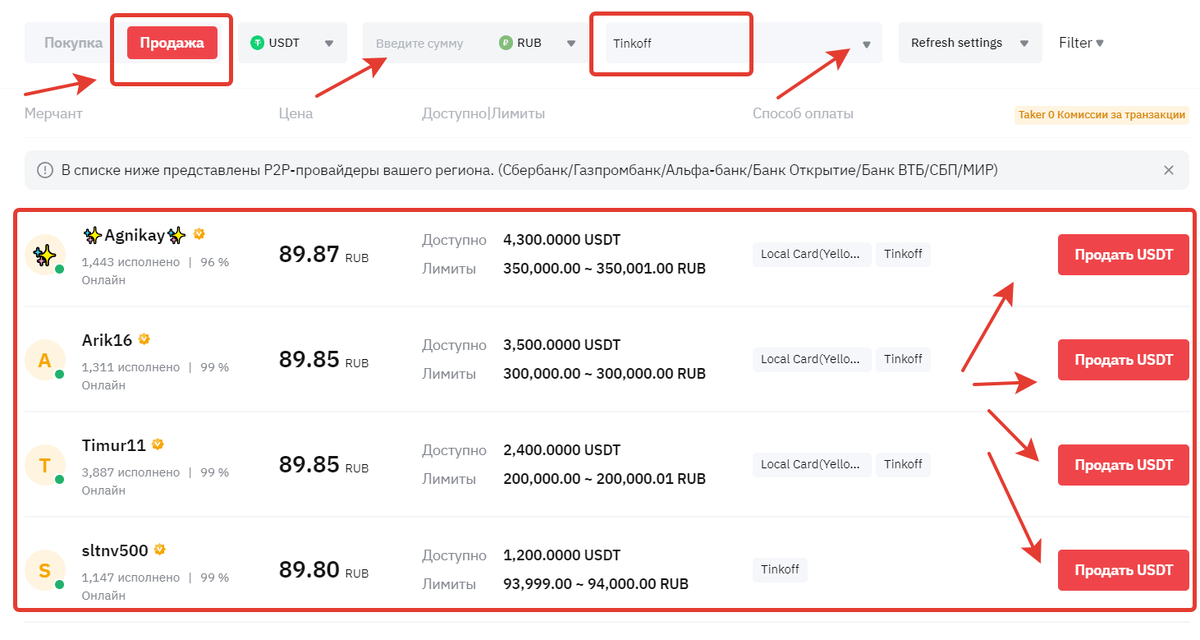Screen dimensions: 1200x640
Task: Switch to the Покупка tab
Action: [73, 43]
